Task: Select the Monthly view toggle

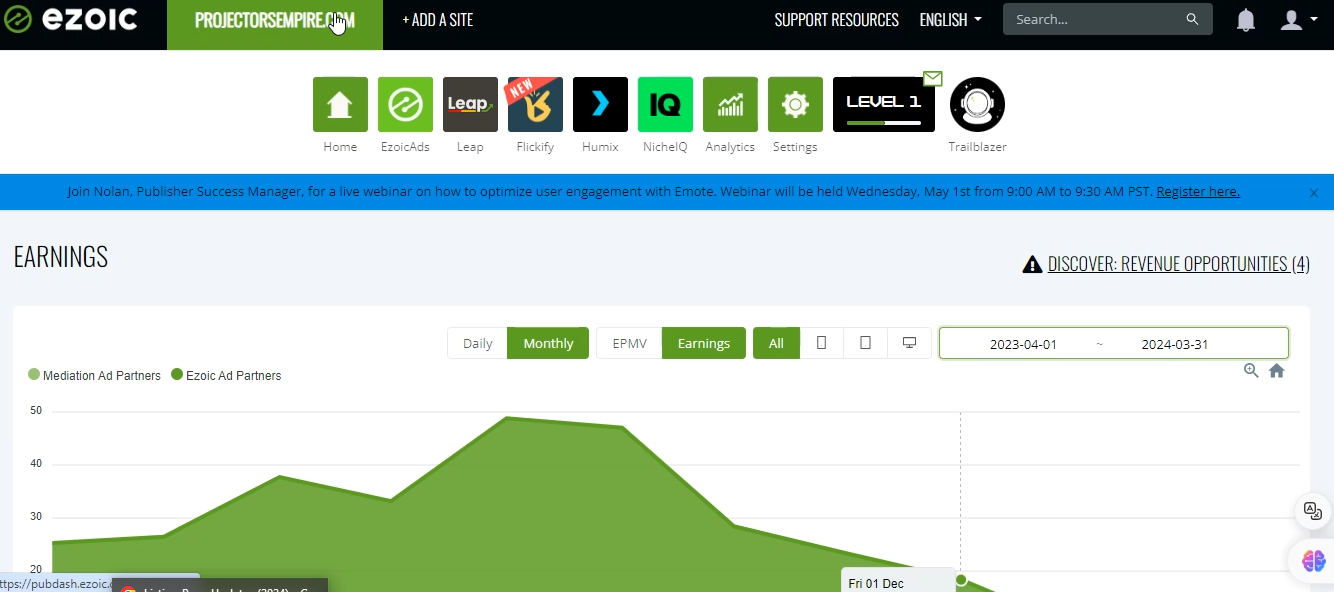Action: [x=548, y=343]
